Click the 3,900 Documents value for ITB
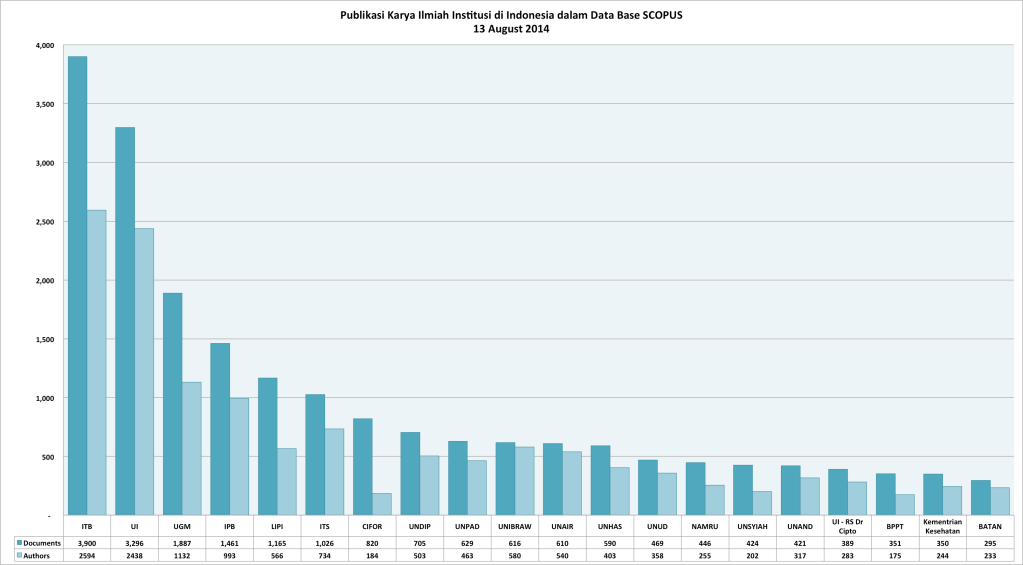This screenshot has height=565, width=1023. pyautogui.click(x=86, y=541)
